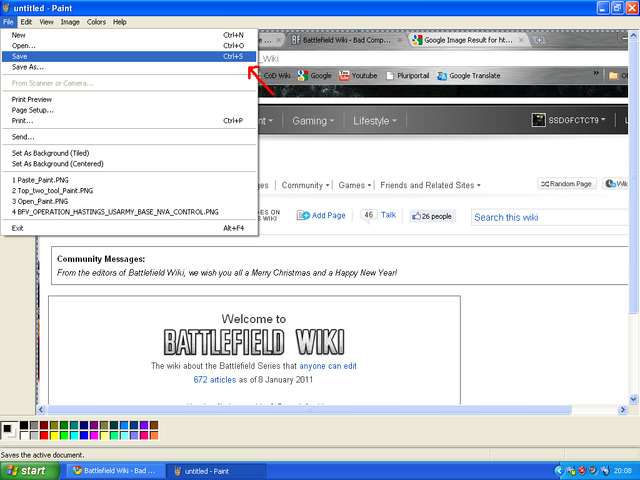Click the vertical scrollbar up arrow
640x480 pixels.
click(x=633, y=36)
